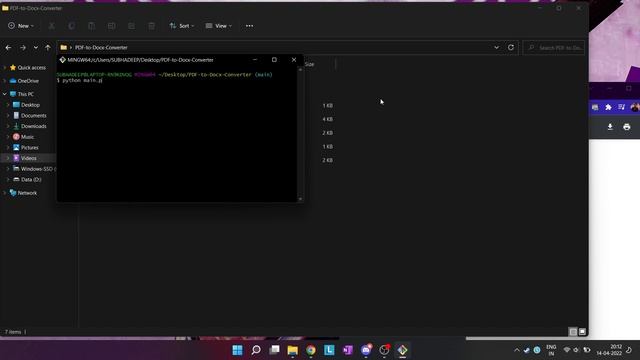Go back with the Explorer back arrow

click(8, 48)
